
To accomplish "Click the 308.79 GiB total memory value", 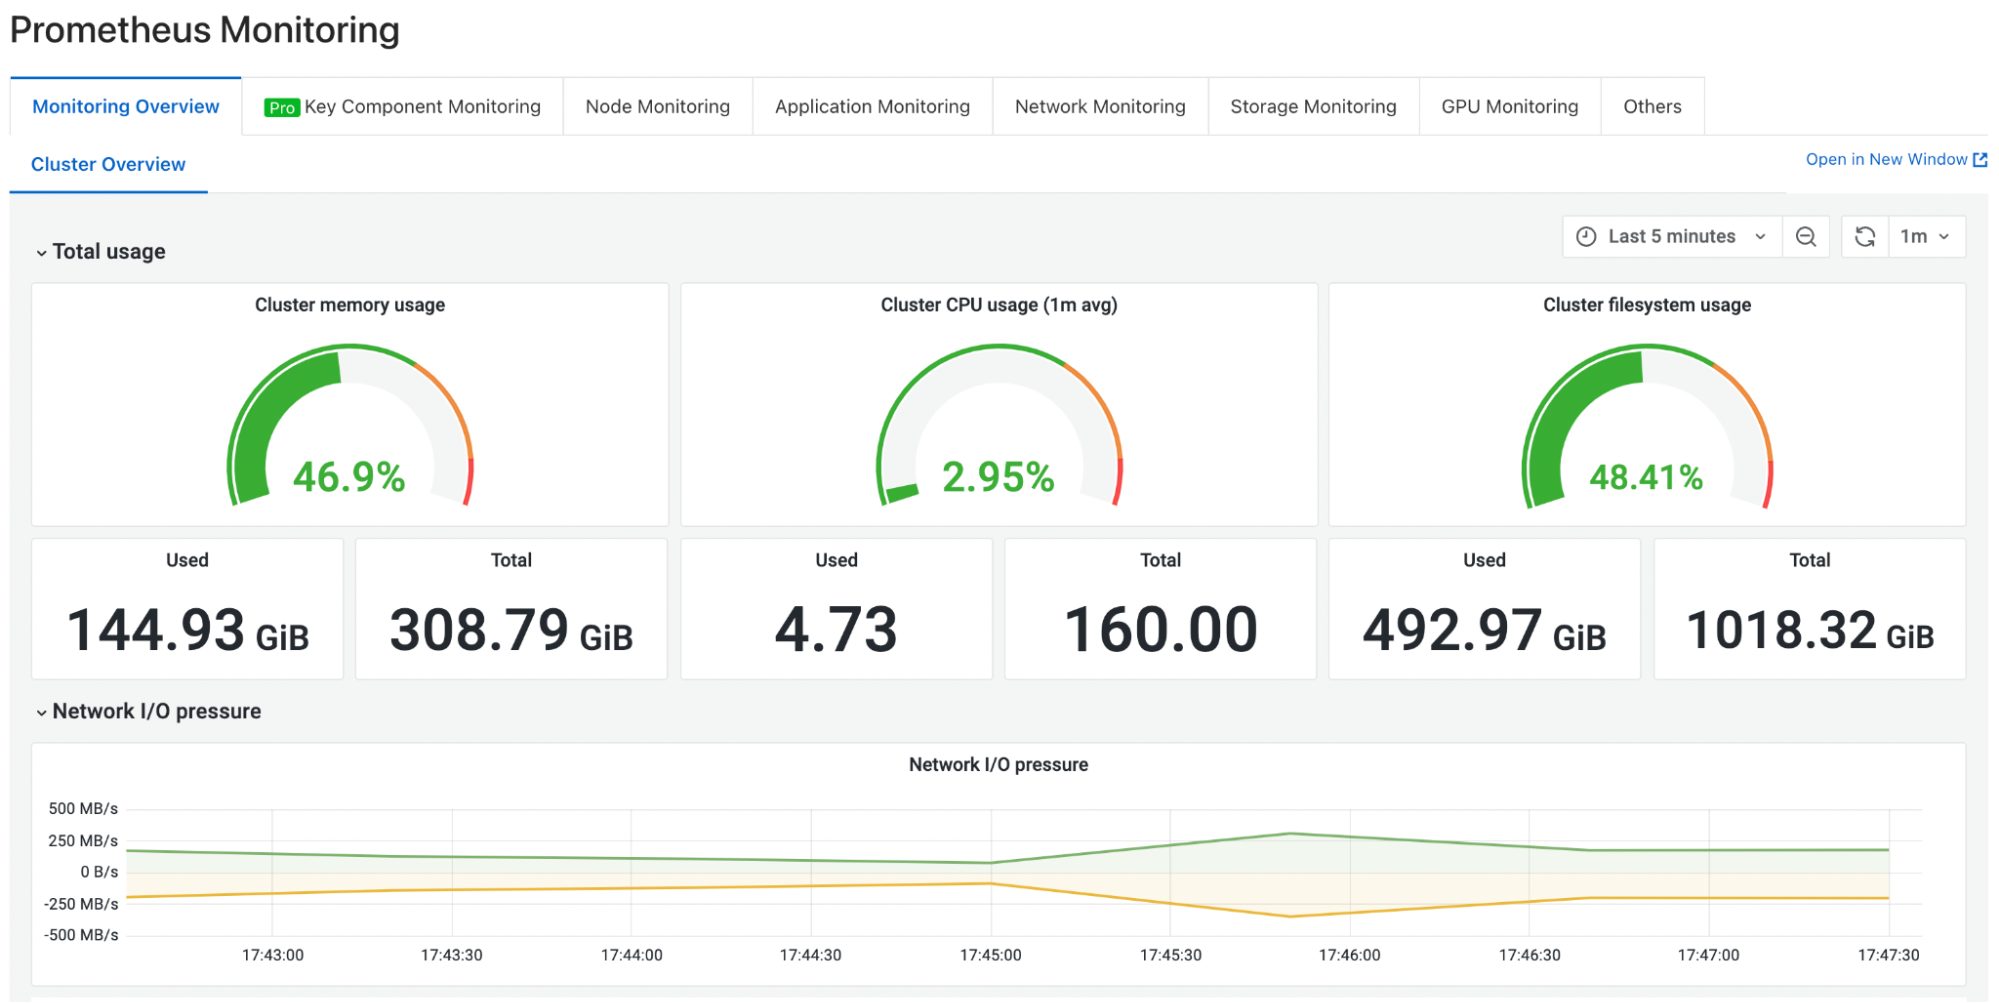I will [511, 631].
